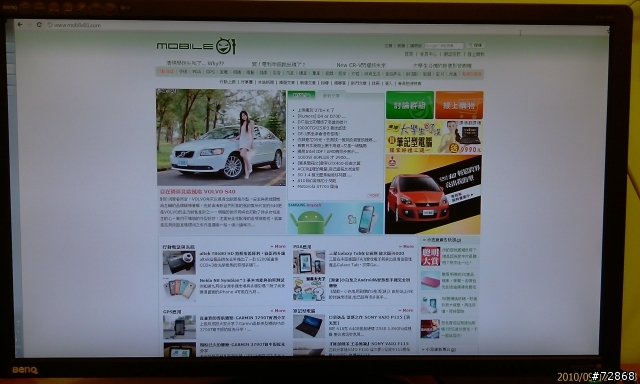Screen dimensions: 640x384
Task: Click the "New CR-V" headline link
Action: pyautogui.click(x=361, y=65)
